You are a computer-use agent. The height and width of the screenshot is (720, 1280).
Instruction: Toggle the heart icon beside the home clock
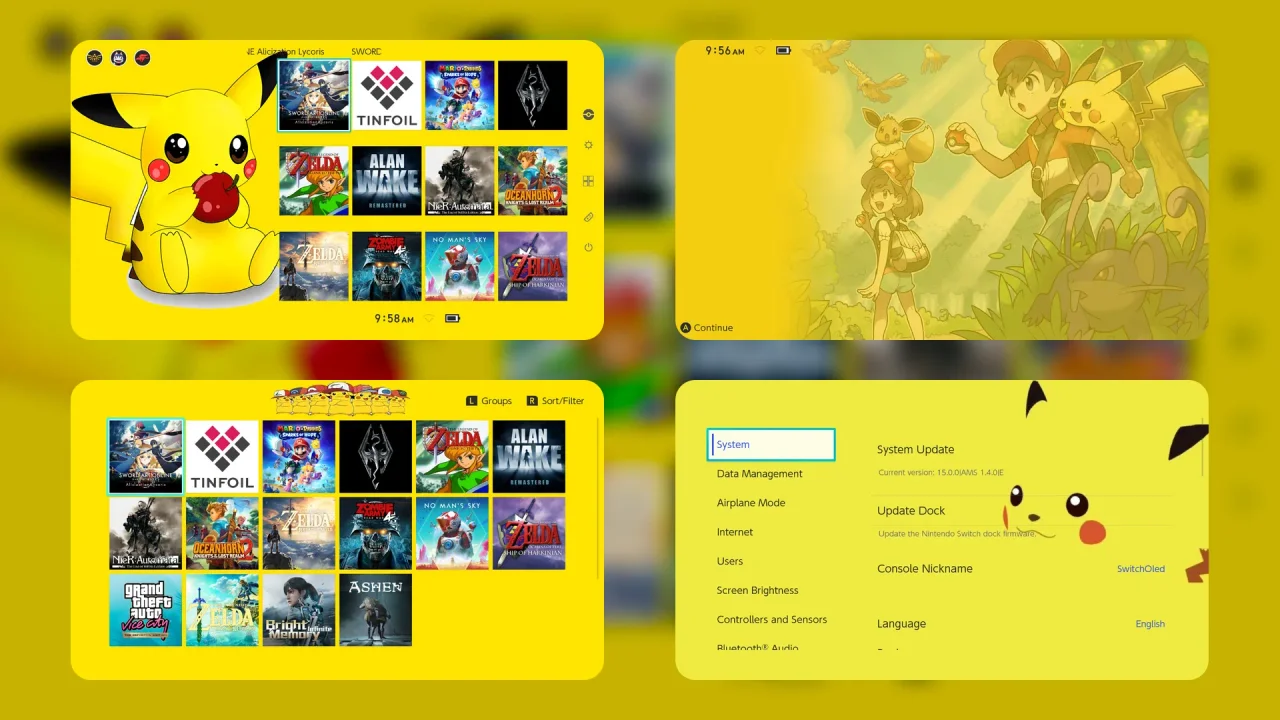tap(429, 318)
